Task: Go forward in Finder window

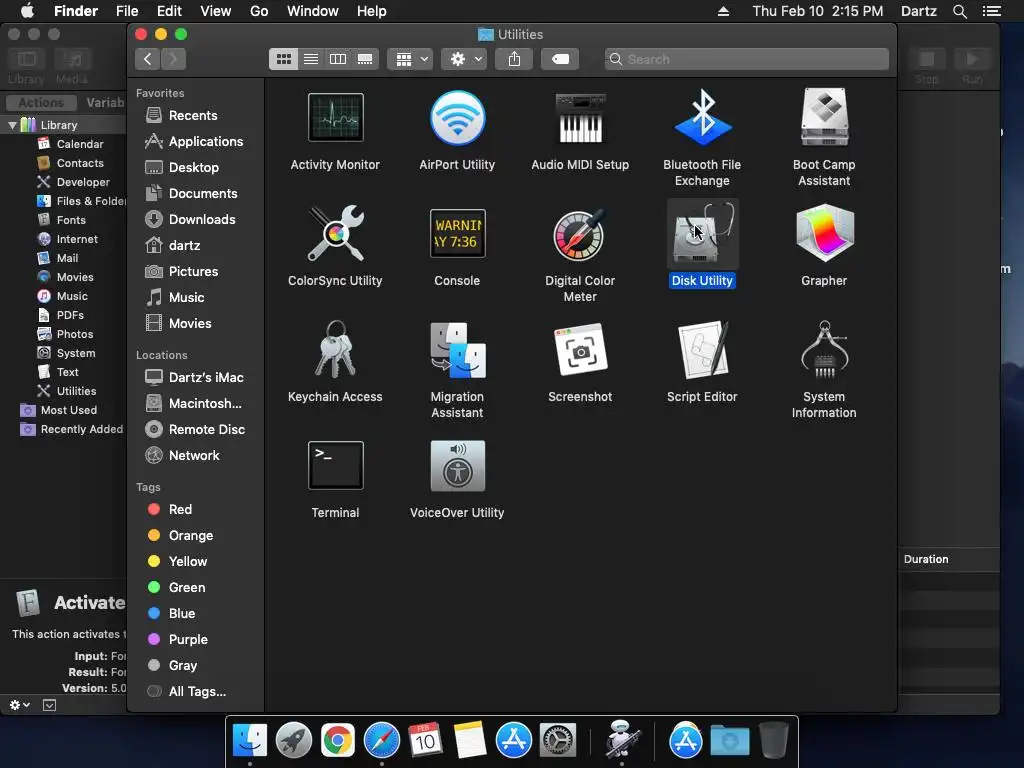Action: pyautogui.click(x=173, y=59)
